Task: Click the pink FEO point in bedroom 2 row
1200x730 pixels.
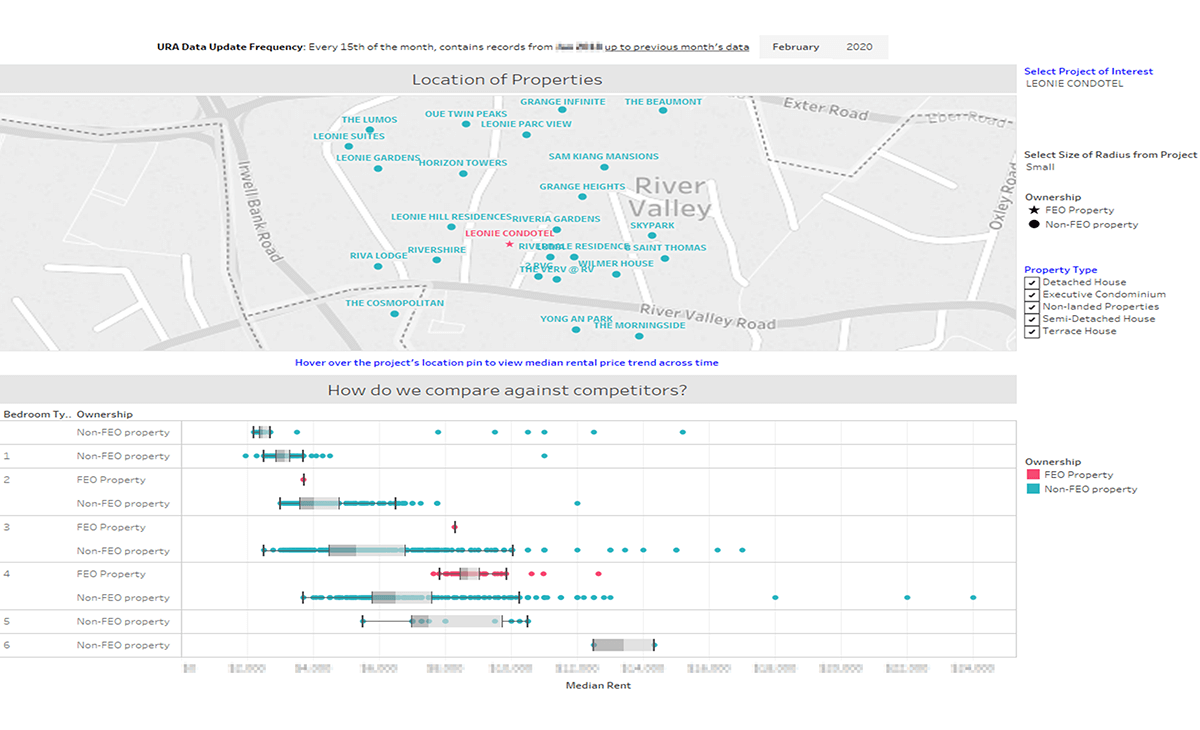Action: [x=303, y=480]
